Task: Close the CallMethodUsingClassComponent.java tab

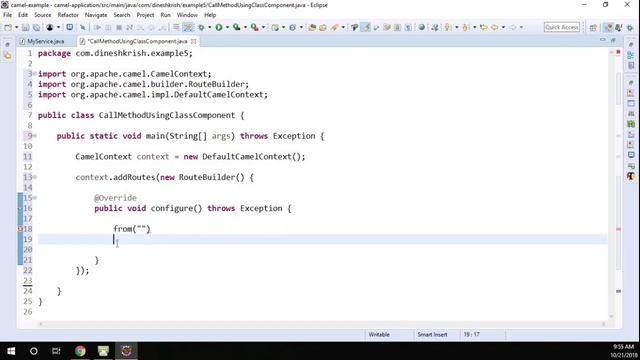Action: (193, 41)
